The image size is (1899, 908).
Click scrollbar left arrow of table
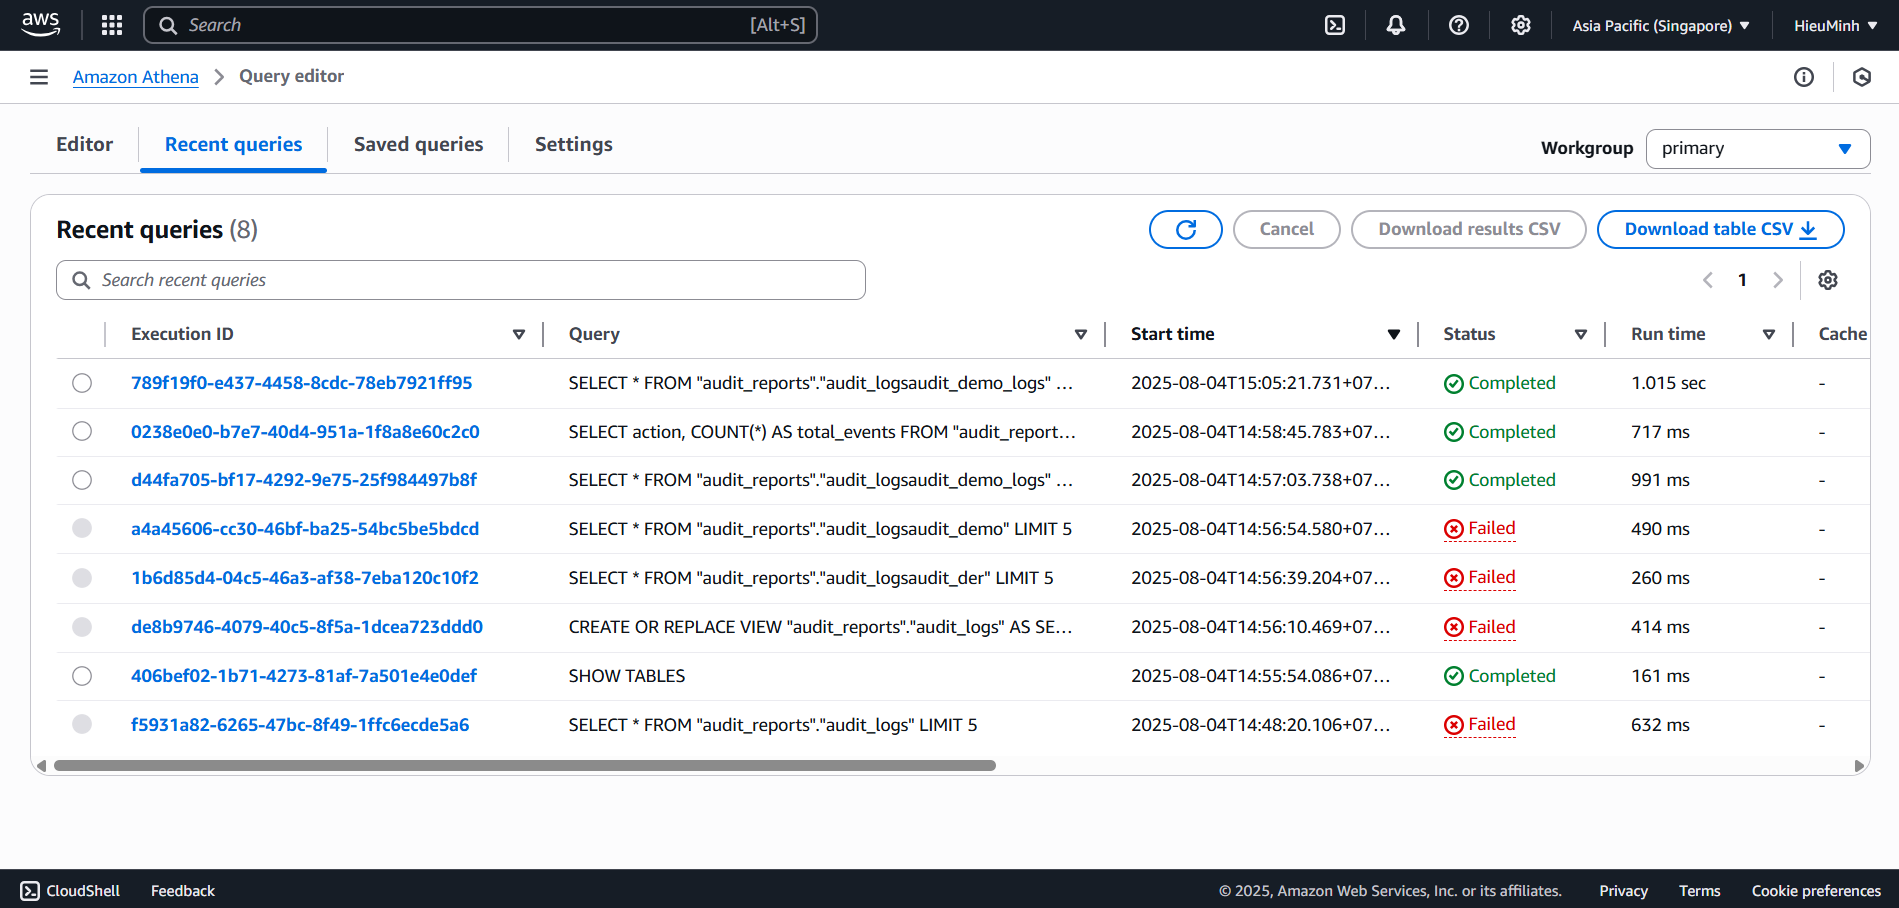click(41, 766)
